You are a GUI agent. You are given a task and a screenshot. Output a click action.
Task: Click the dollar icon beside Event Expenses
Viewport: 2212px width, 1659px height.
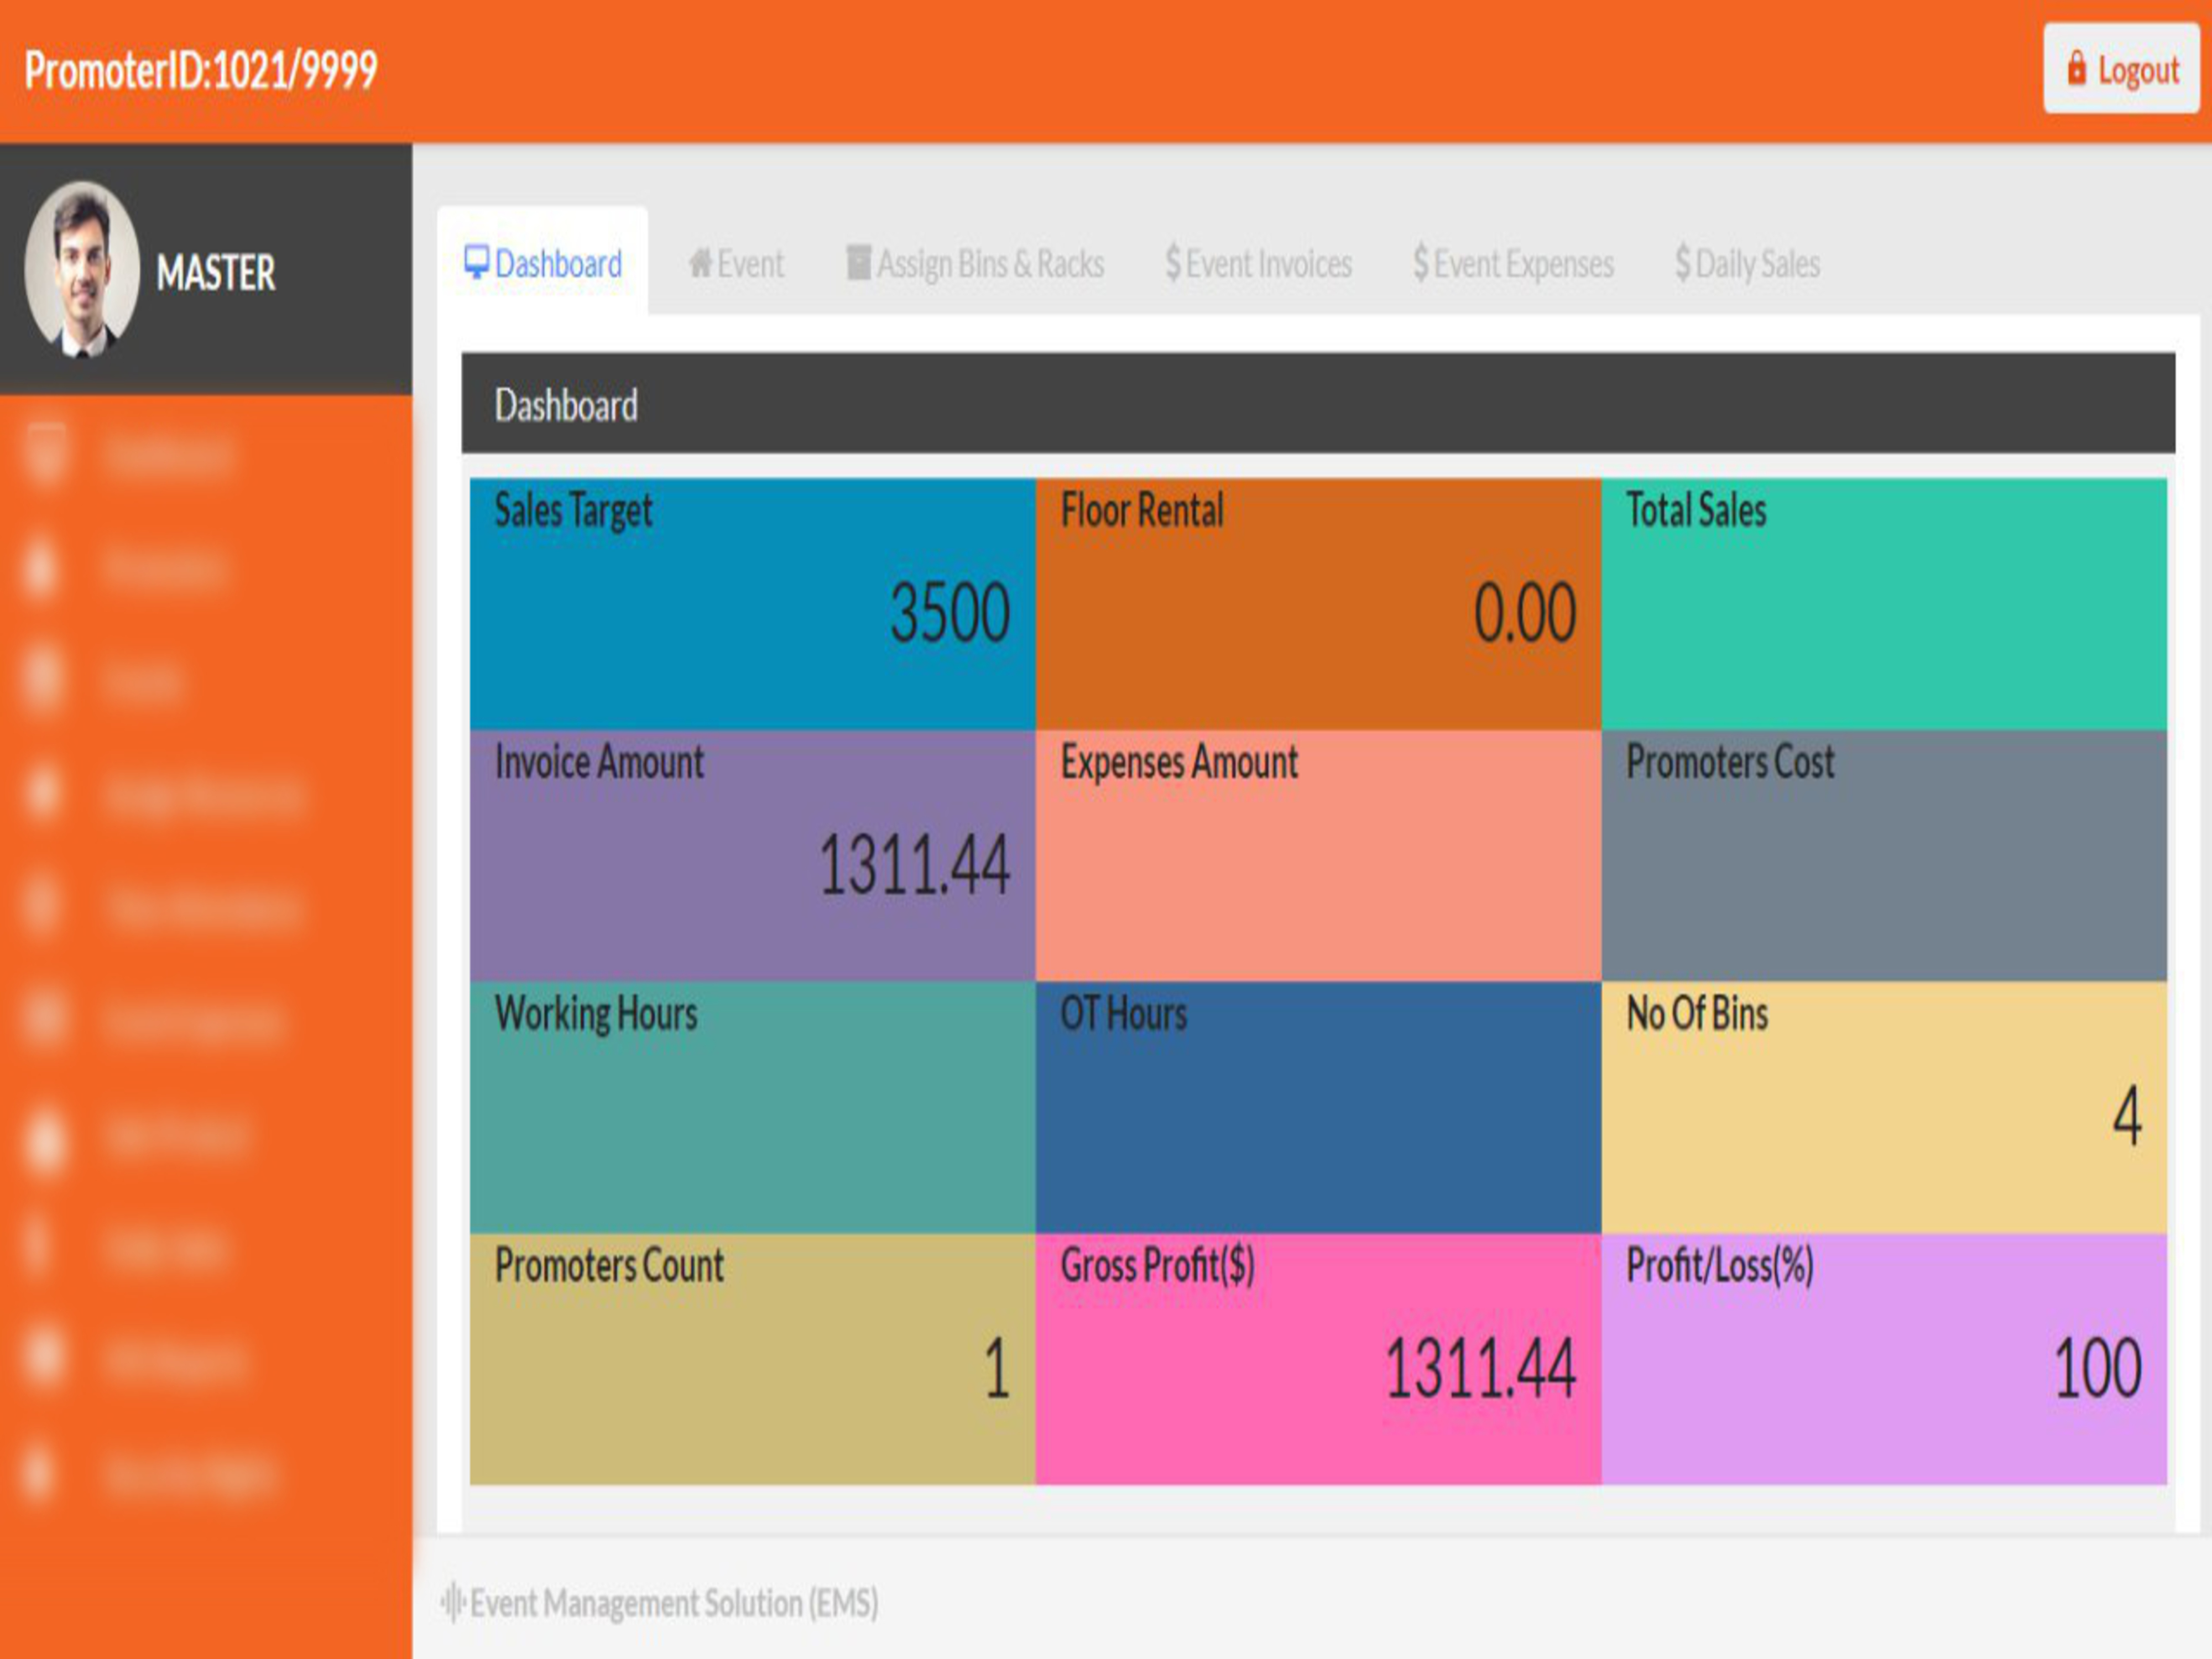tap(1420, 263)
